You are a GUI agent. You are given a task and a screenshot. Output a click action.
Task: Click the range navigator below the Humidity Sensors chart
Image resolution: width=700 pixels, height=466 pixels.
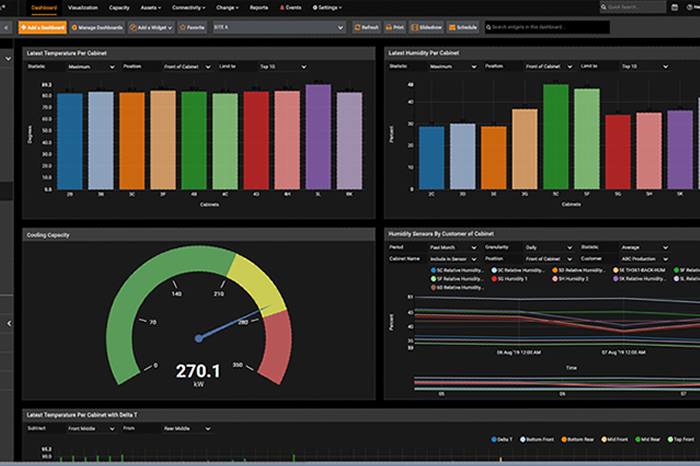(557, 384)
